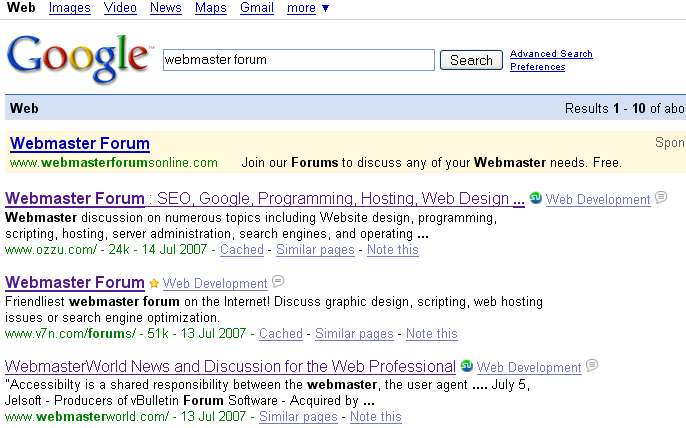Open the Preferences link
This screenshot has height=428, width=686.
538,67
